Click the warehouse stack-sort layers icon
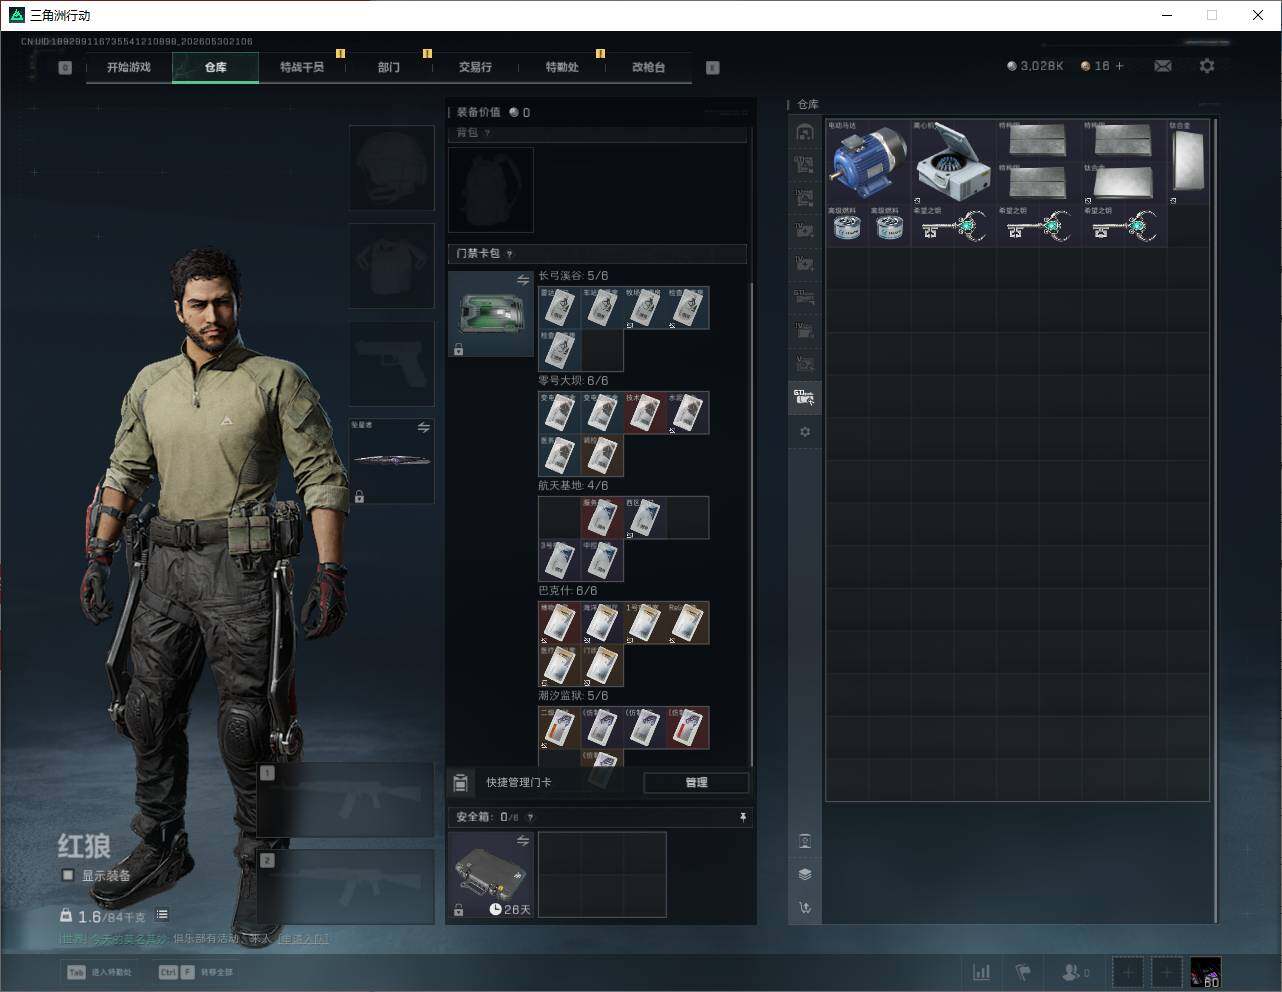Viewport: 1282px width, 992px height. [805, 874]
